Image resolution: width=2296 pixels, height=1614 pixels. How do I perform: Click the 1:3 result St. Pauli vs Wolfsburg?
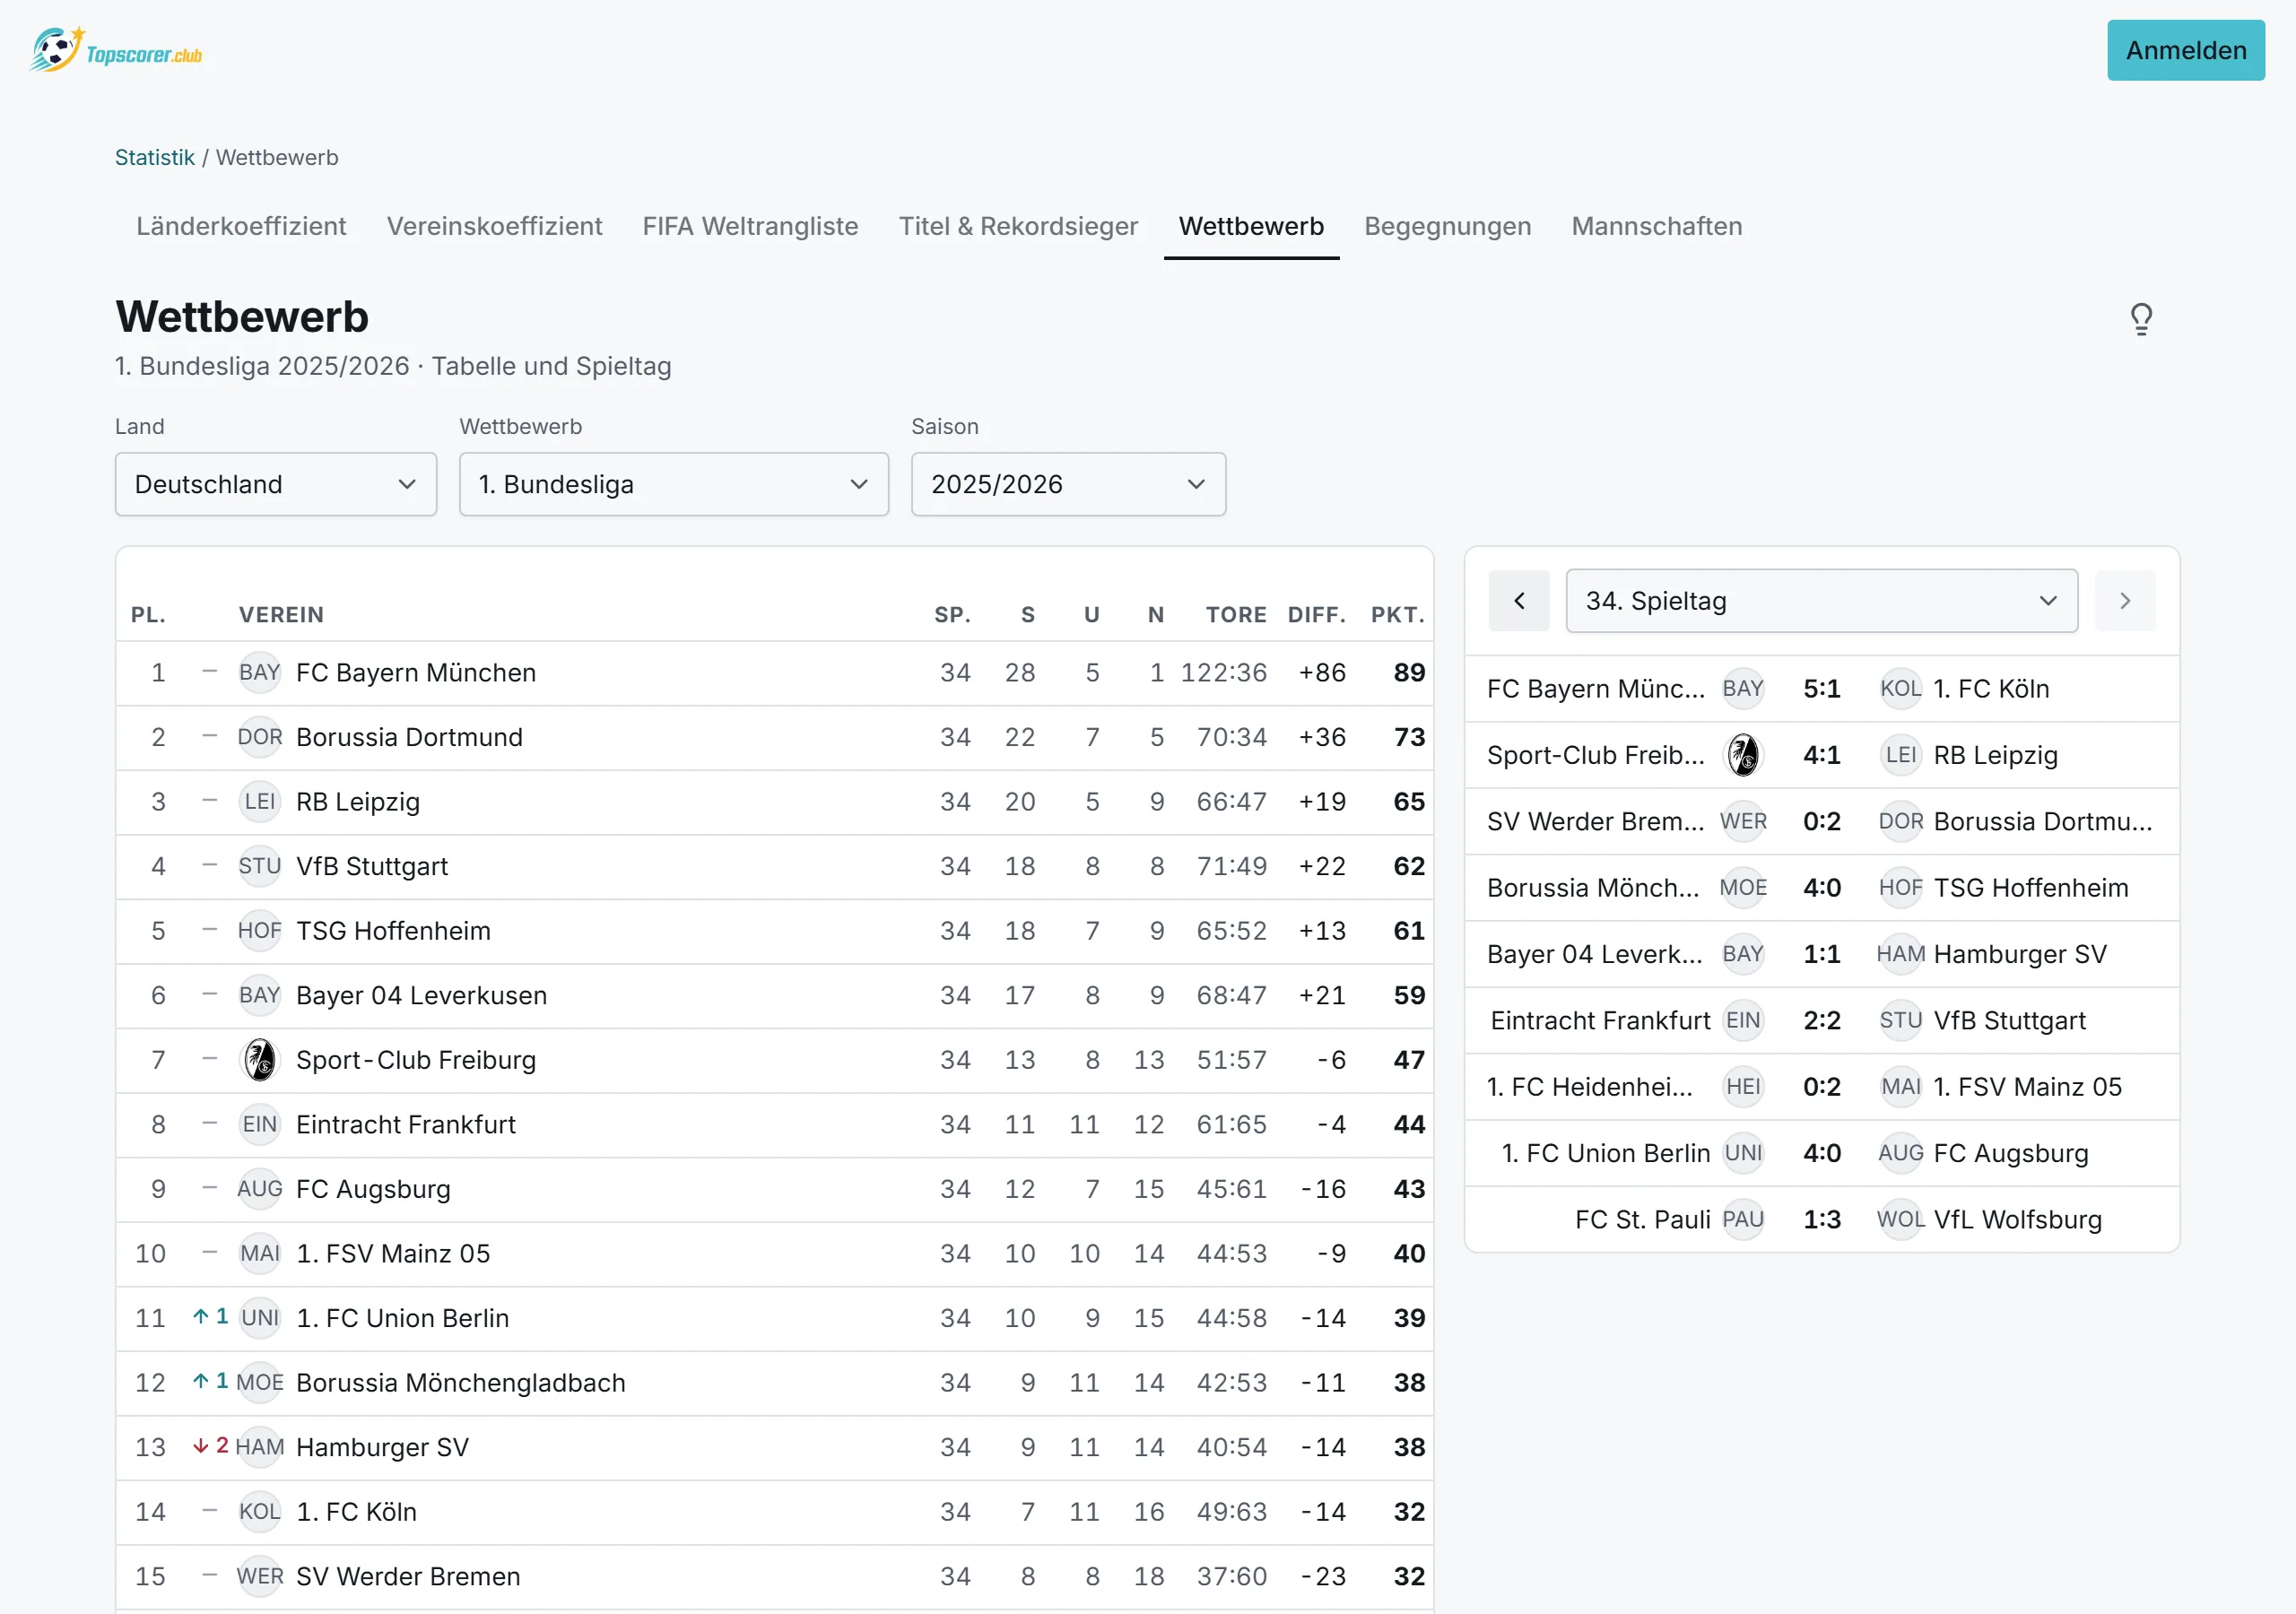(x=1821, y=1220)
